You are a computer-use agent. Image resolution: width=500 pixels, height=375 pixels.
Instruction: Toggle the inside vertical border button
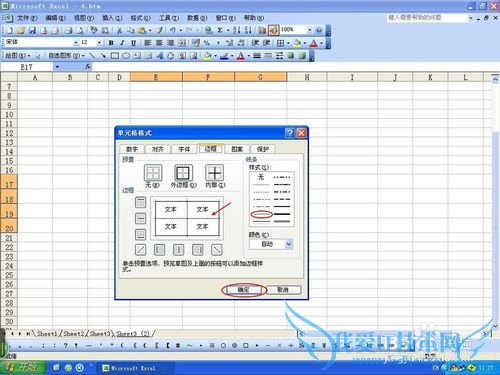(x=179, y=250)
